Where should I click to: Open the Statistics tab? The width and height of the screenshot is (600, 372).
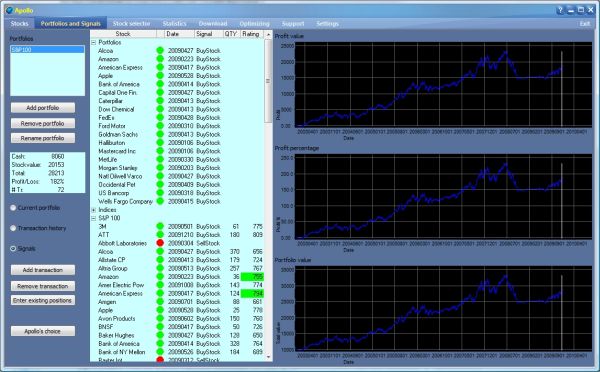tap(174, 24)
